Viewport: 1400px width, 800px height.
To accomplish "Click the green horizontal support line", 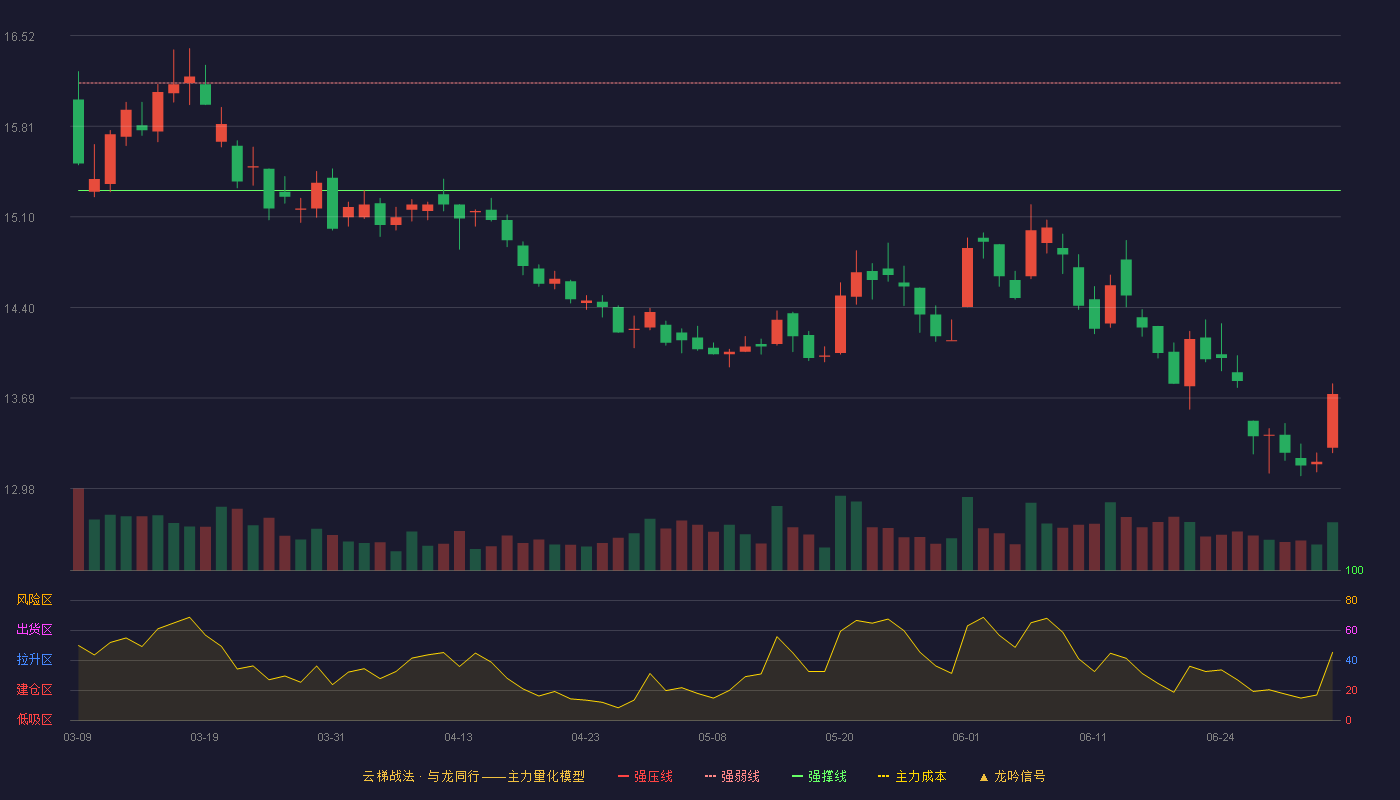I will (x=709, y=190).
